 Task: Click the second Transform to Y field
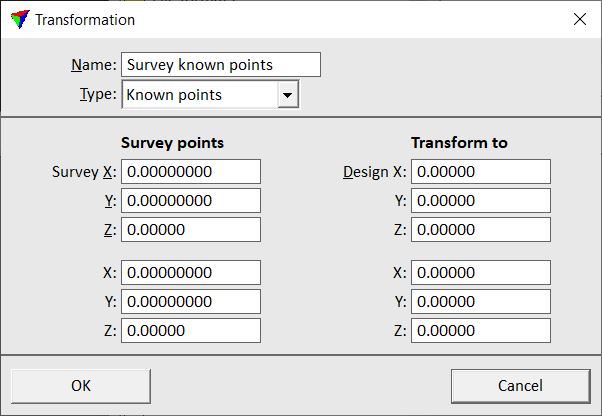coord(481,301)
